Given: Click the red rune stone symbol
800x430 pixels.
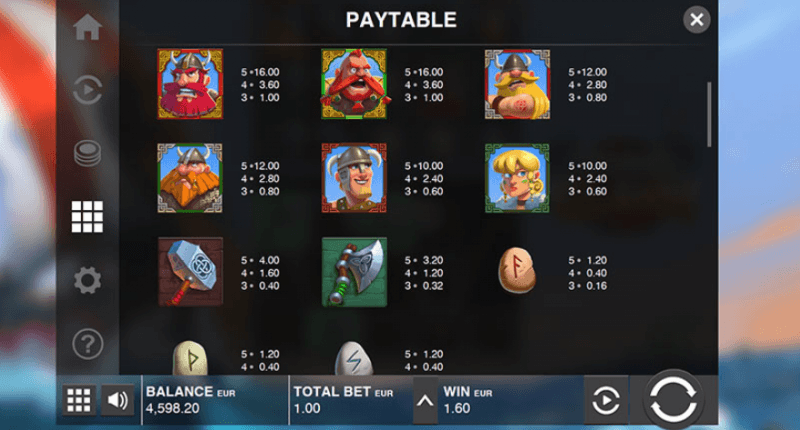Looking at the screenshot, I should click(x=517, y=270).
